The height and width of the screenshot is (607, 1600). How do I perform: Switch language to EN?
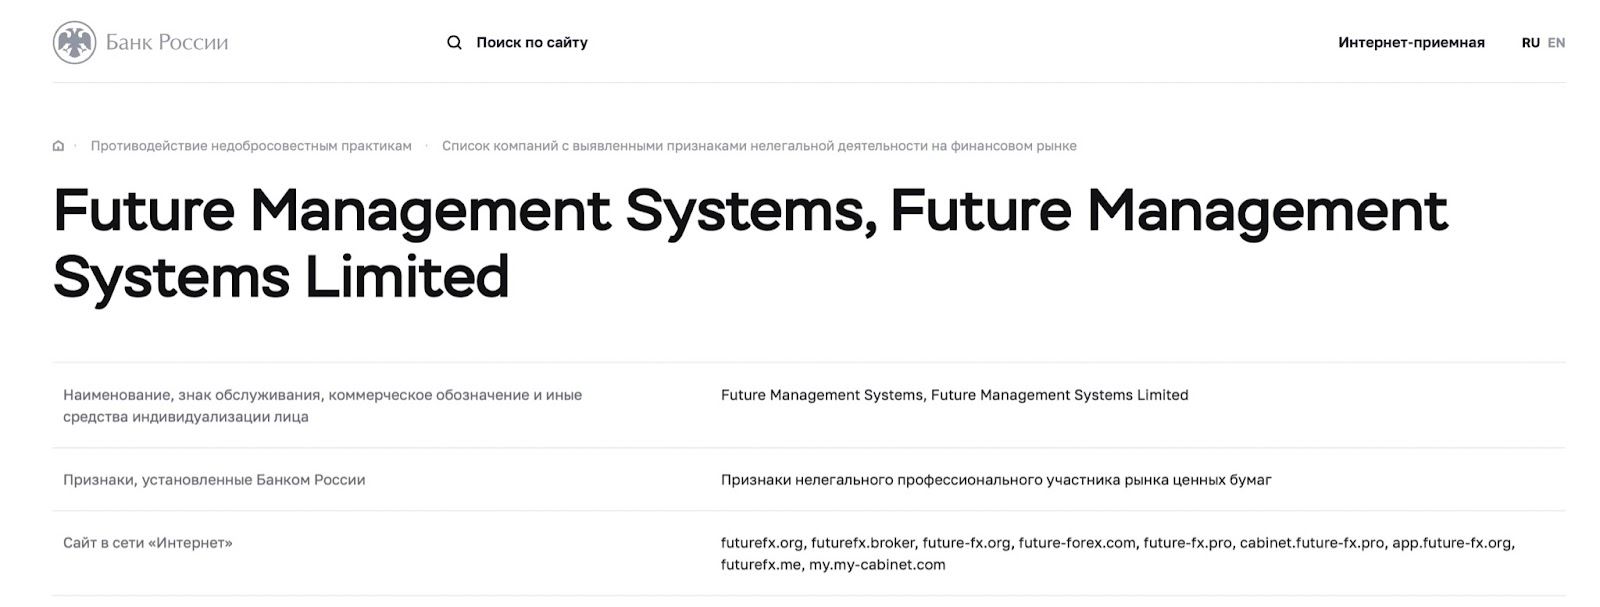tap(1556, 42)
